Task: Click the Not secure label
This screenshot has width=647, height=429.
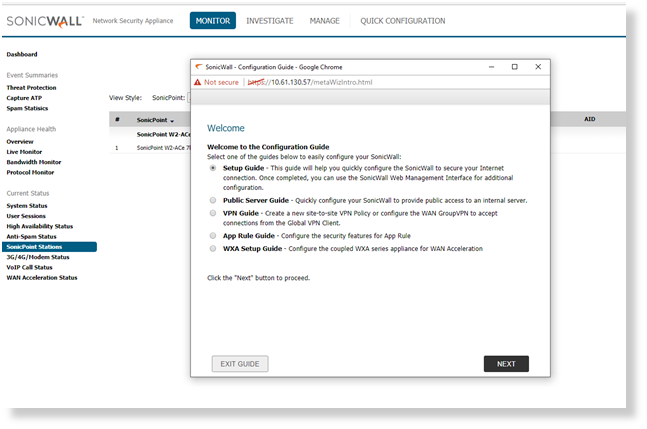Action: 221,82
